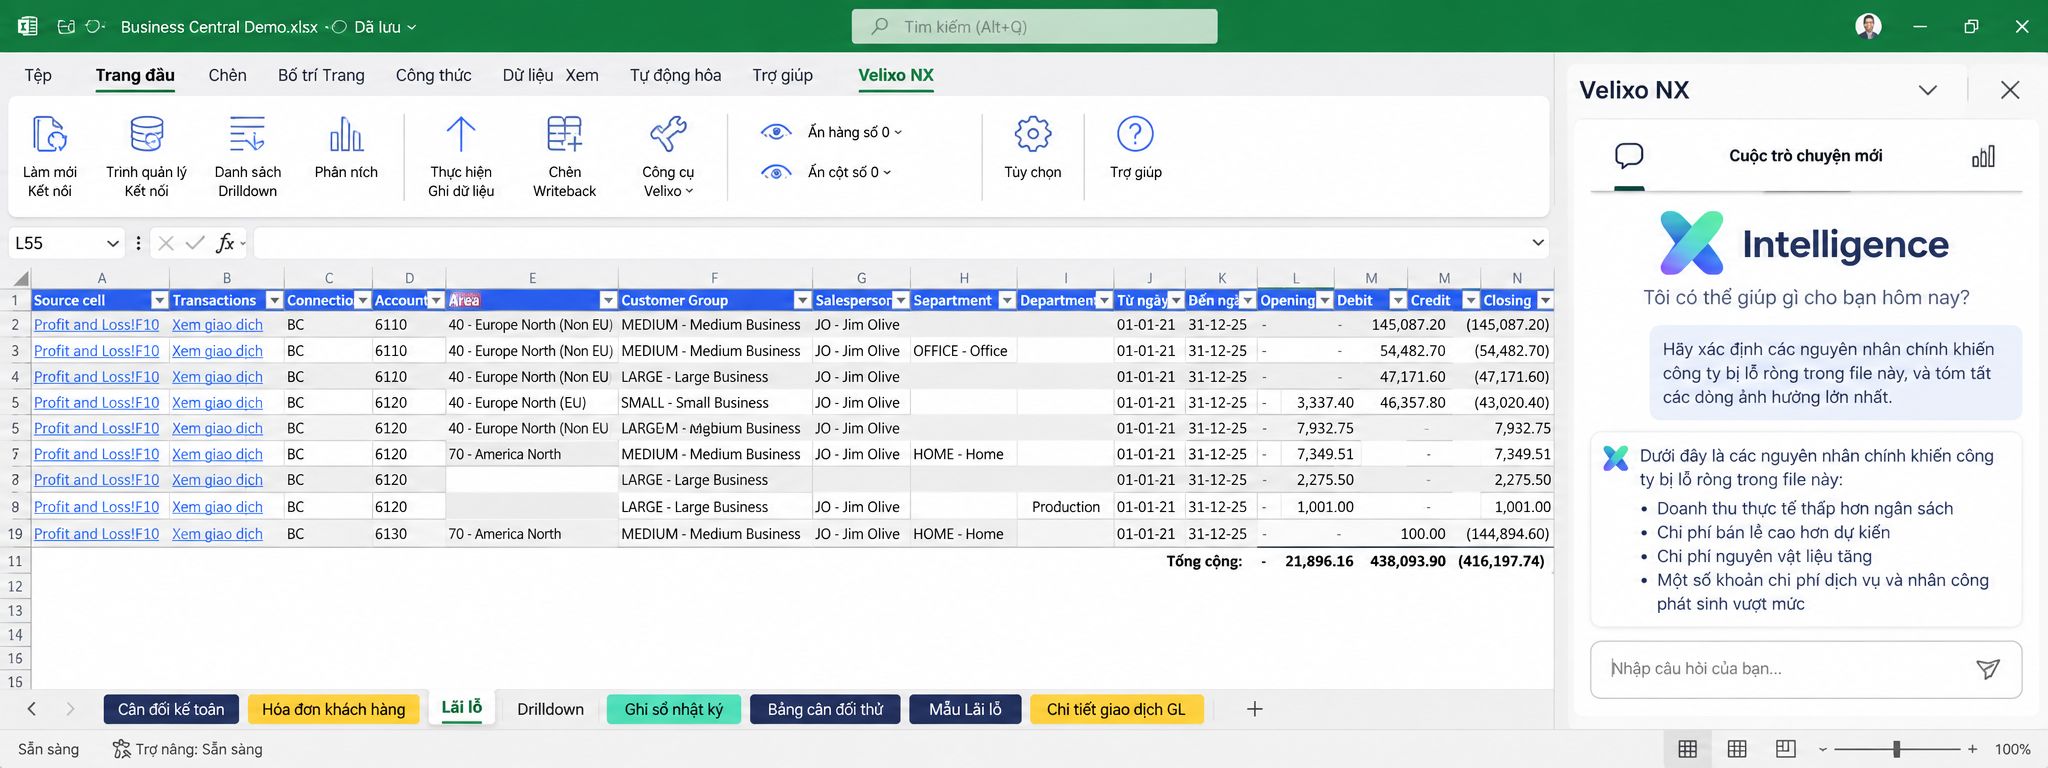
Task: Click the Làm mới Kết nối refresh icon
Action: pos(49,135)
